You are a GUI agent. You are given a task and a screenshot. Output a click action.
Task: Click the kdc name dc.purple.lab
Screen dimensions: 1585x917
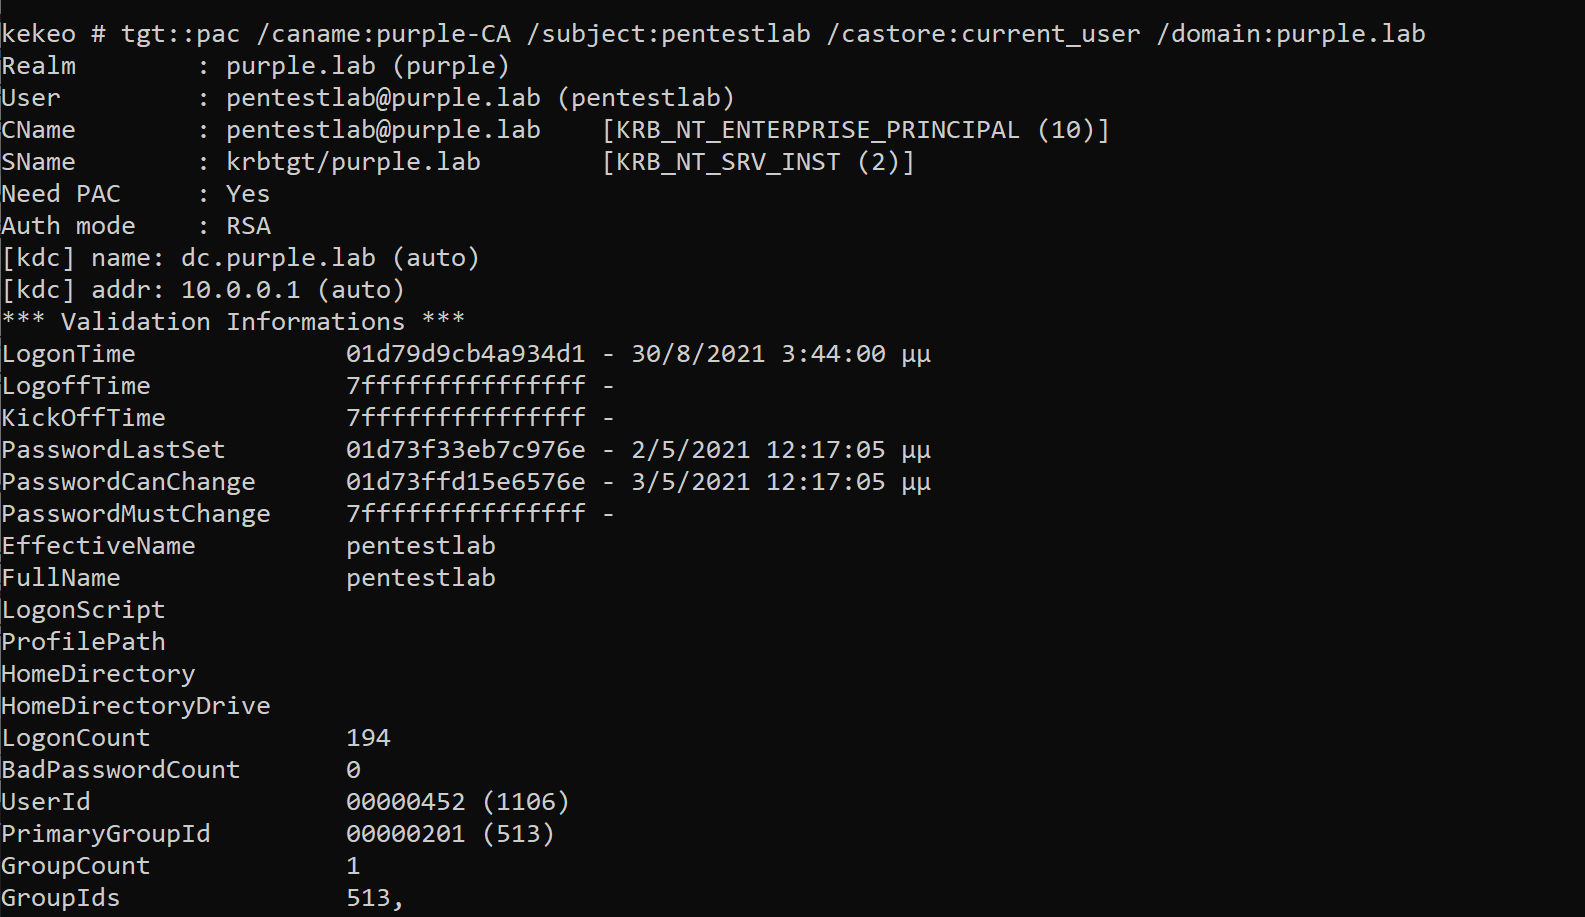point(278,258)
